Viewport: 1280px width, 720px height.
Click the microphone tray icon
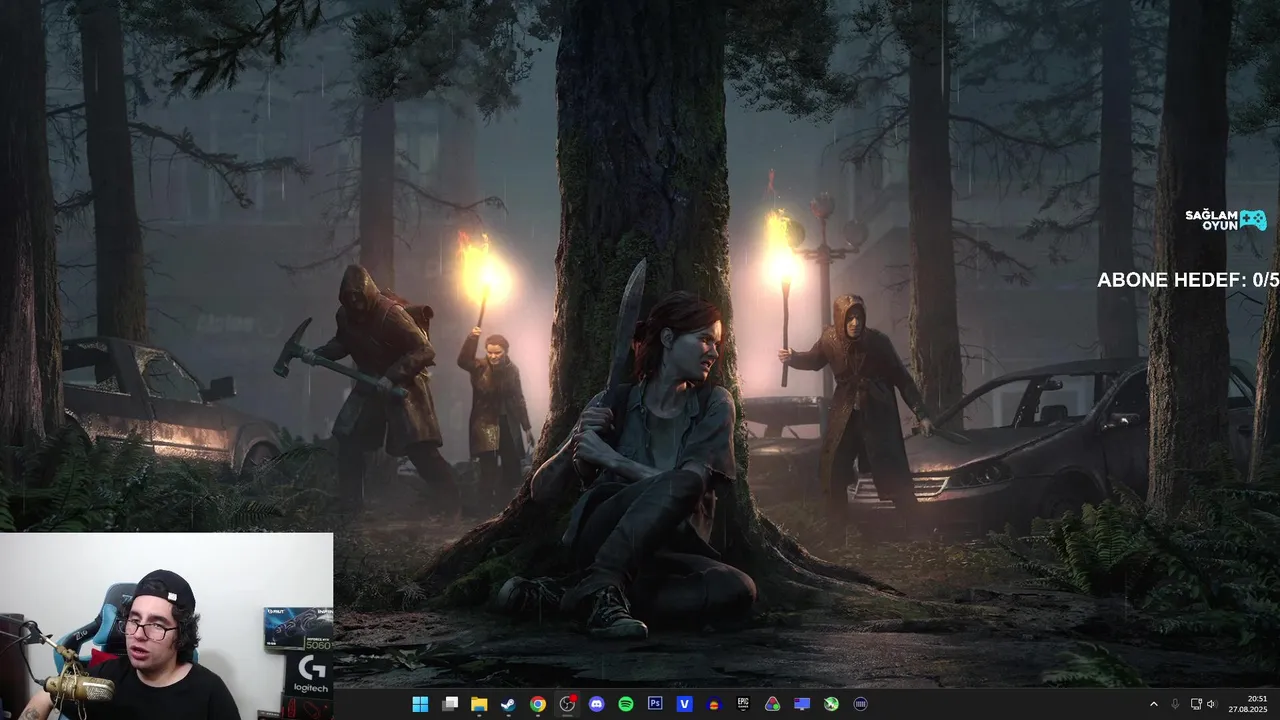click(1175, 704)
